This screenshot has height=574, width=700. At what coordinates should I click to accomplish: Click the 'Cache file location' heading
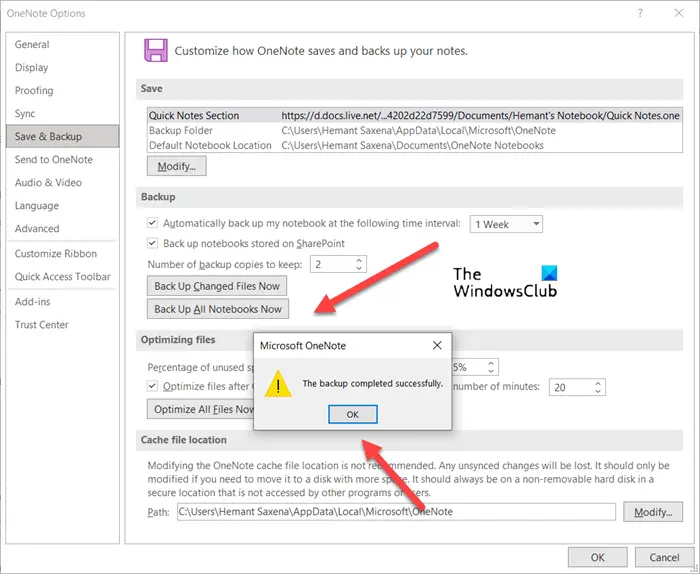183,440
